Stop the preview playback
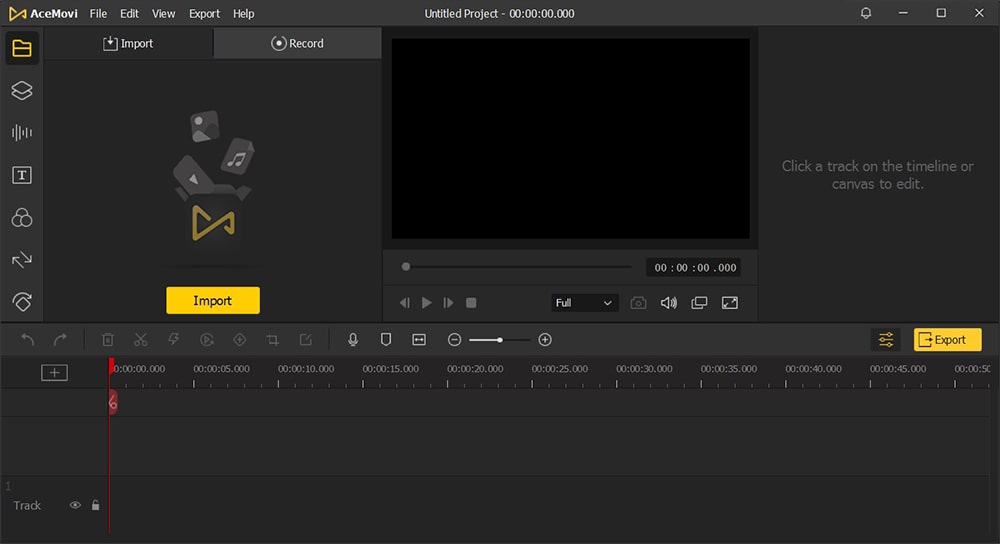 click(471, 303)
